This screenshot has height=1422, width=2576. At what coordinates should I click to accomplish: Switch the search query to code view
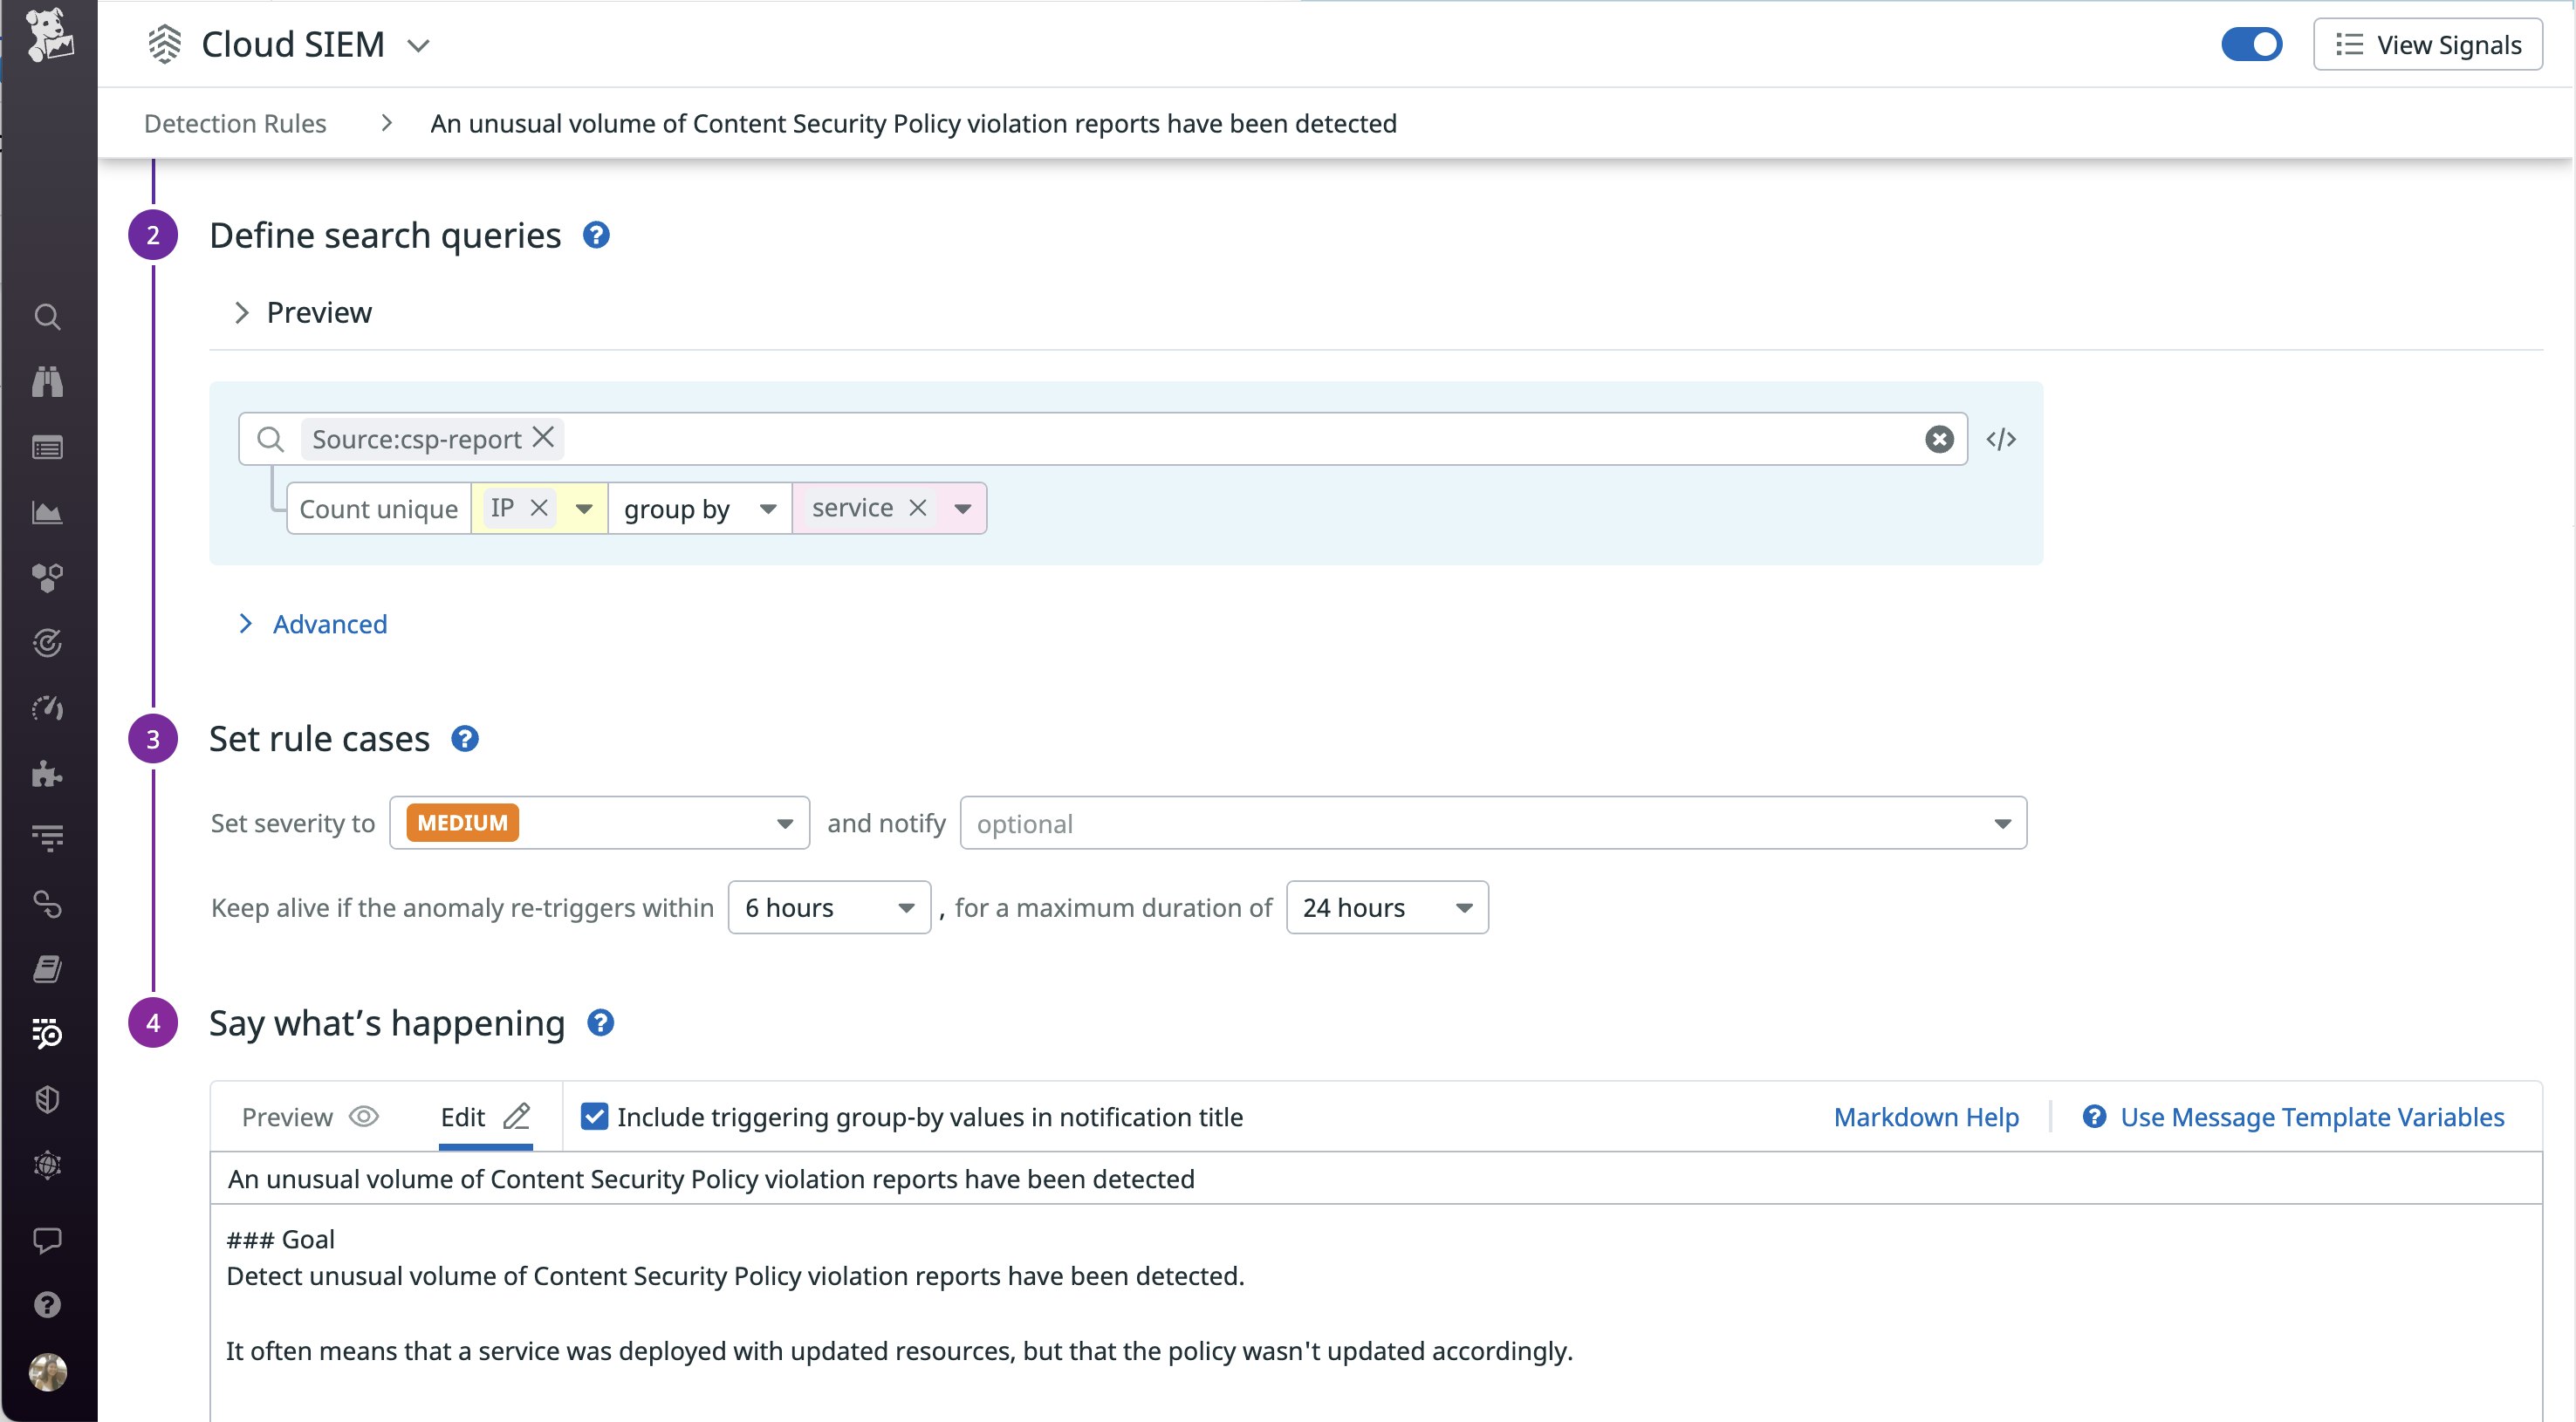click(x=2002, y=439)
